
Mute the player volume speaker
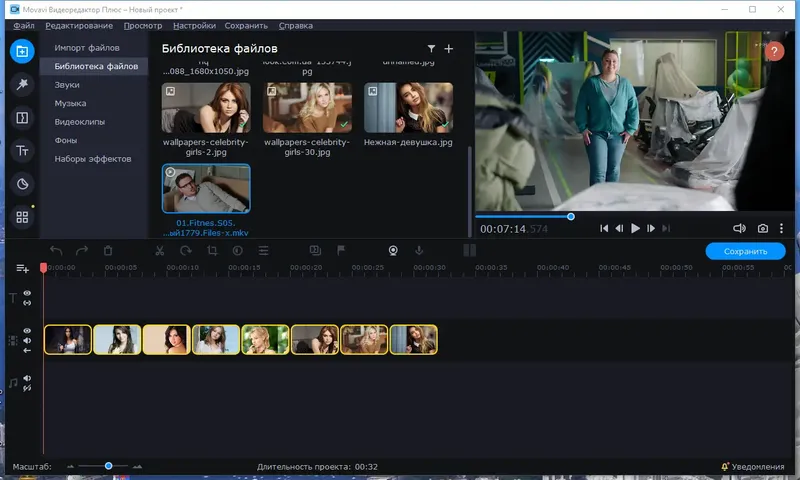[739, 229]
